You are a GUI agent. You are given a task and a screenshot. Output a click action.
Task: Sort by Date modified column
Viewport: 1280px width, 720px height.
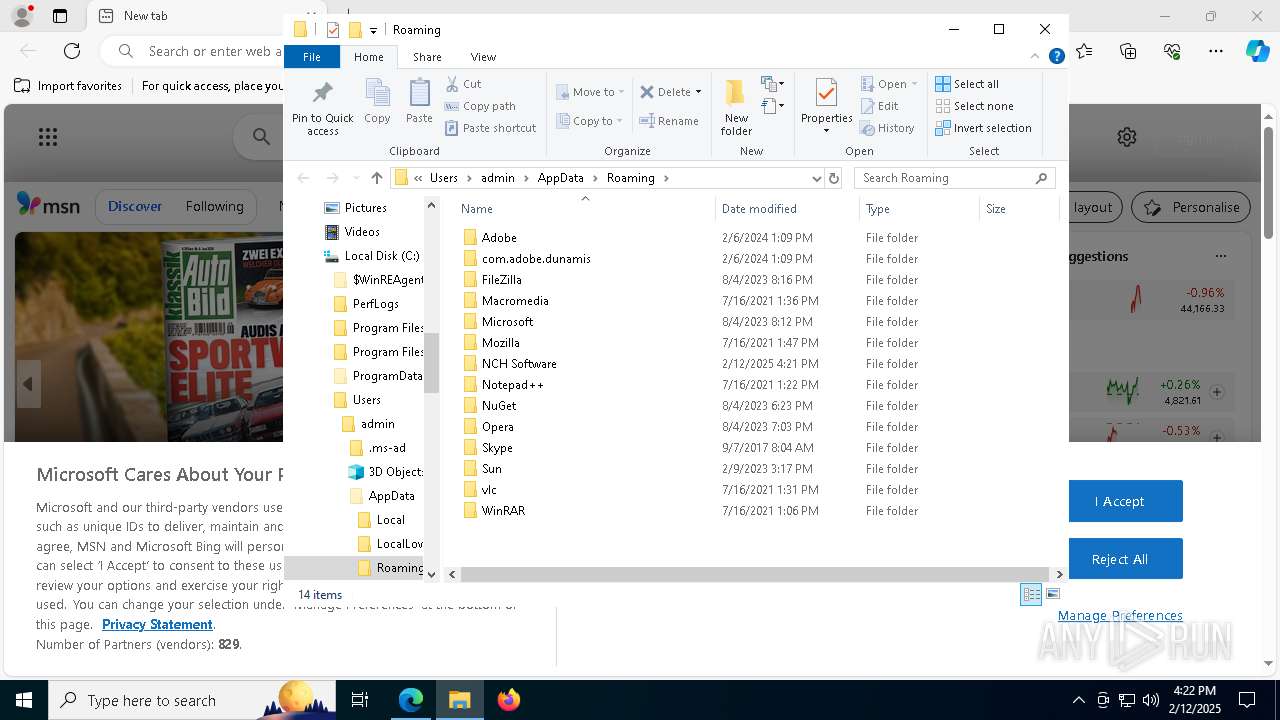(759, 209)
